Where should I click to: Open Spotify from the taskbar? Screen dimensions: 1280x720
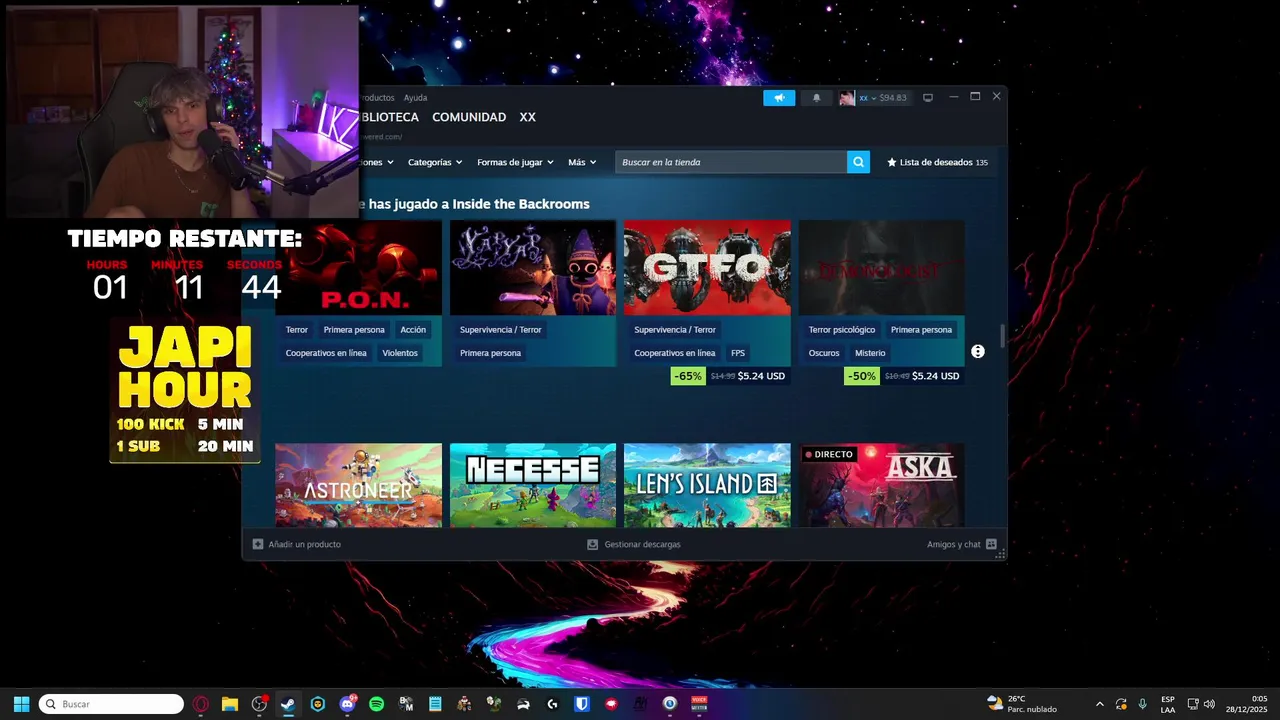[376, 704]
